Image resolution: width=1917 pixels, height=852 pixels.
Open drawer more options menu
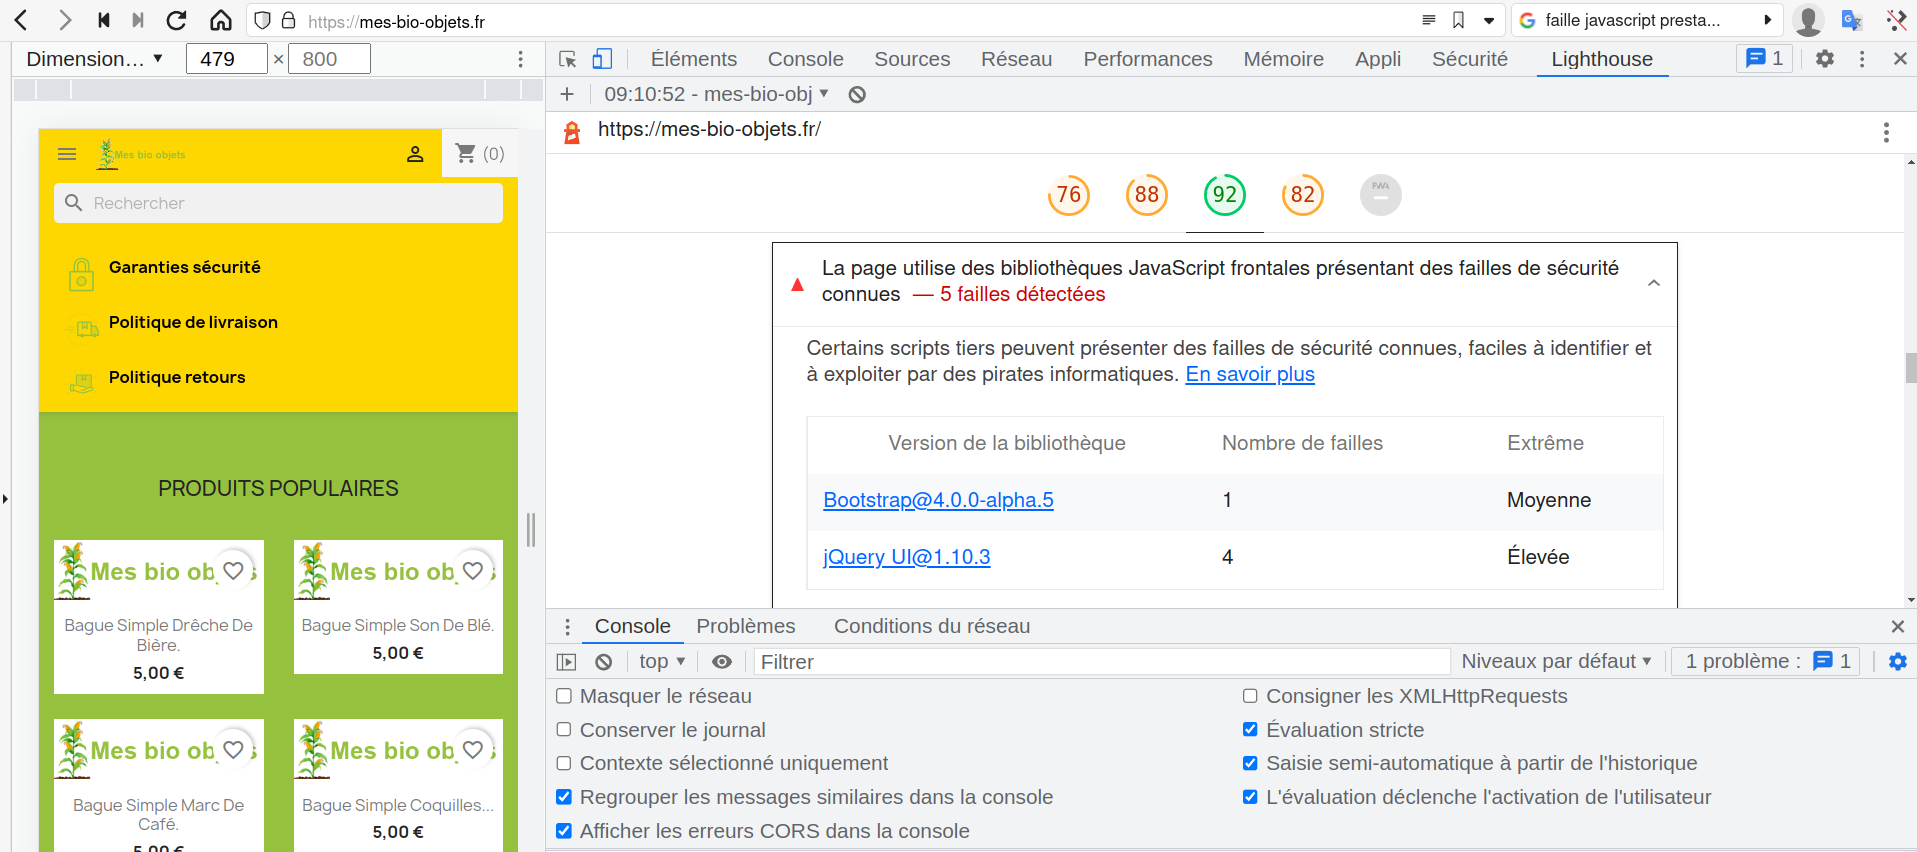click(x=567, y=627)
